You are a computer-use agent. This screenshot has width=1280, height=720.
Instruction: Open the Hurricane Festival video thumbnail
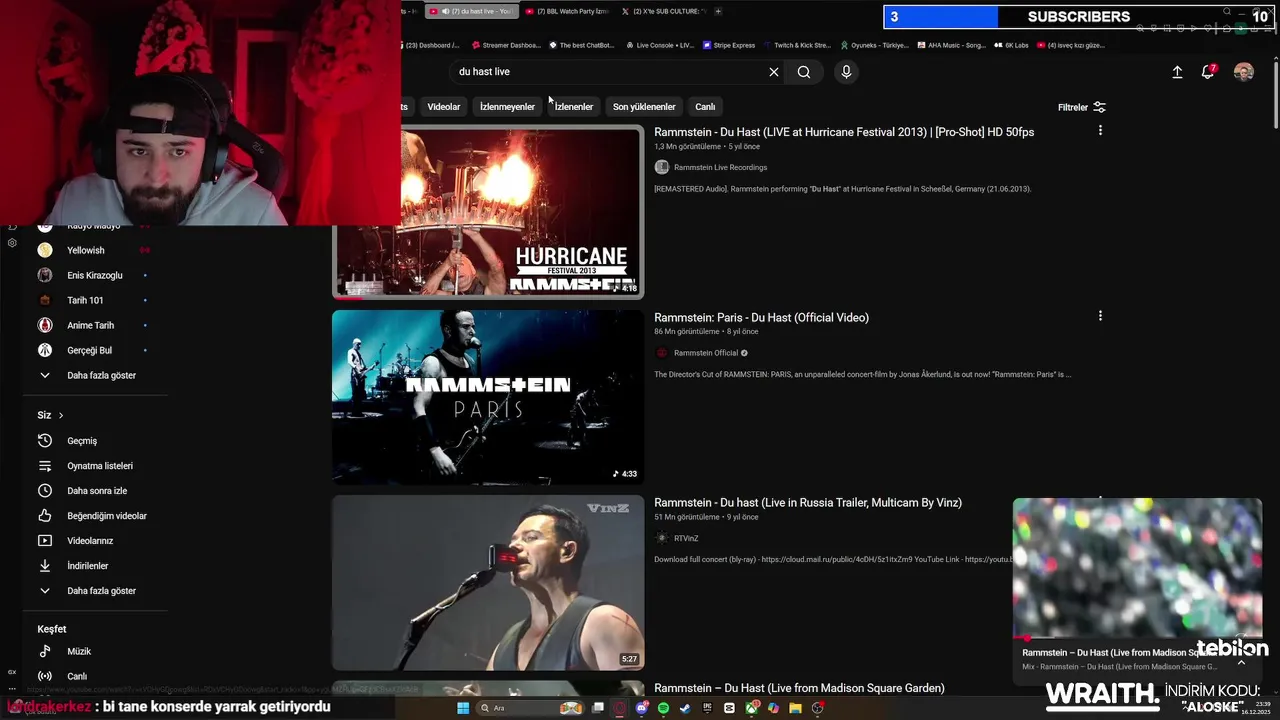[x=488, y=211]
